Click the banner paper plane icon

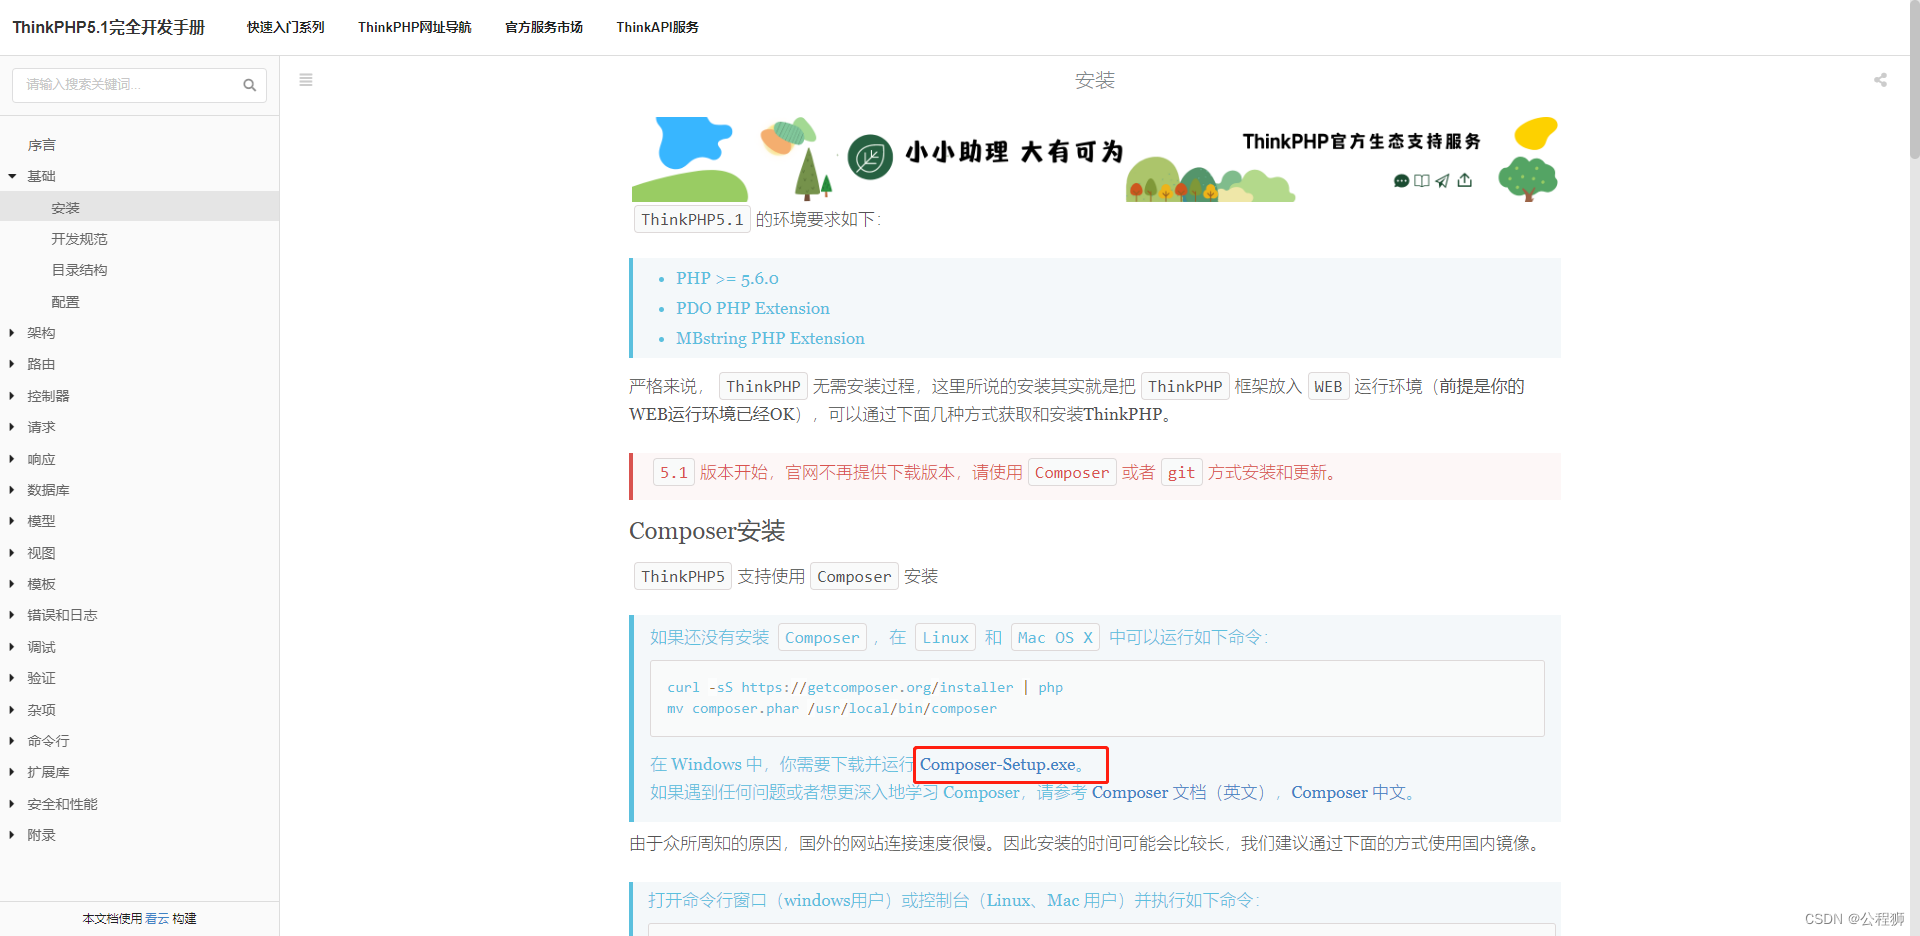point(1442,181)
